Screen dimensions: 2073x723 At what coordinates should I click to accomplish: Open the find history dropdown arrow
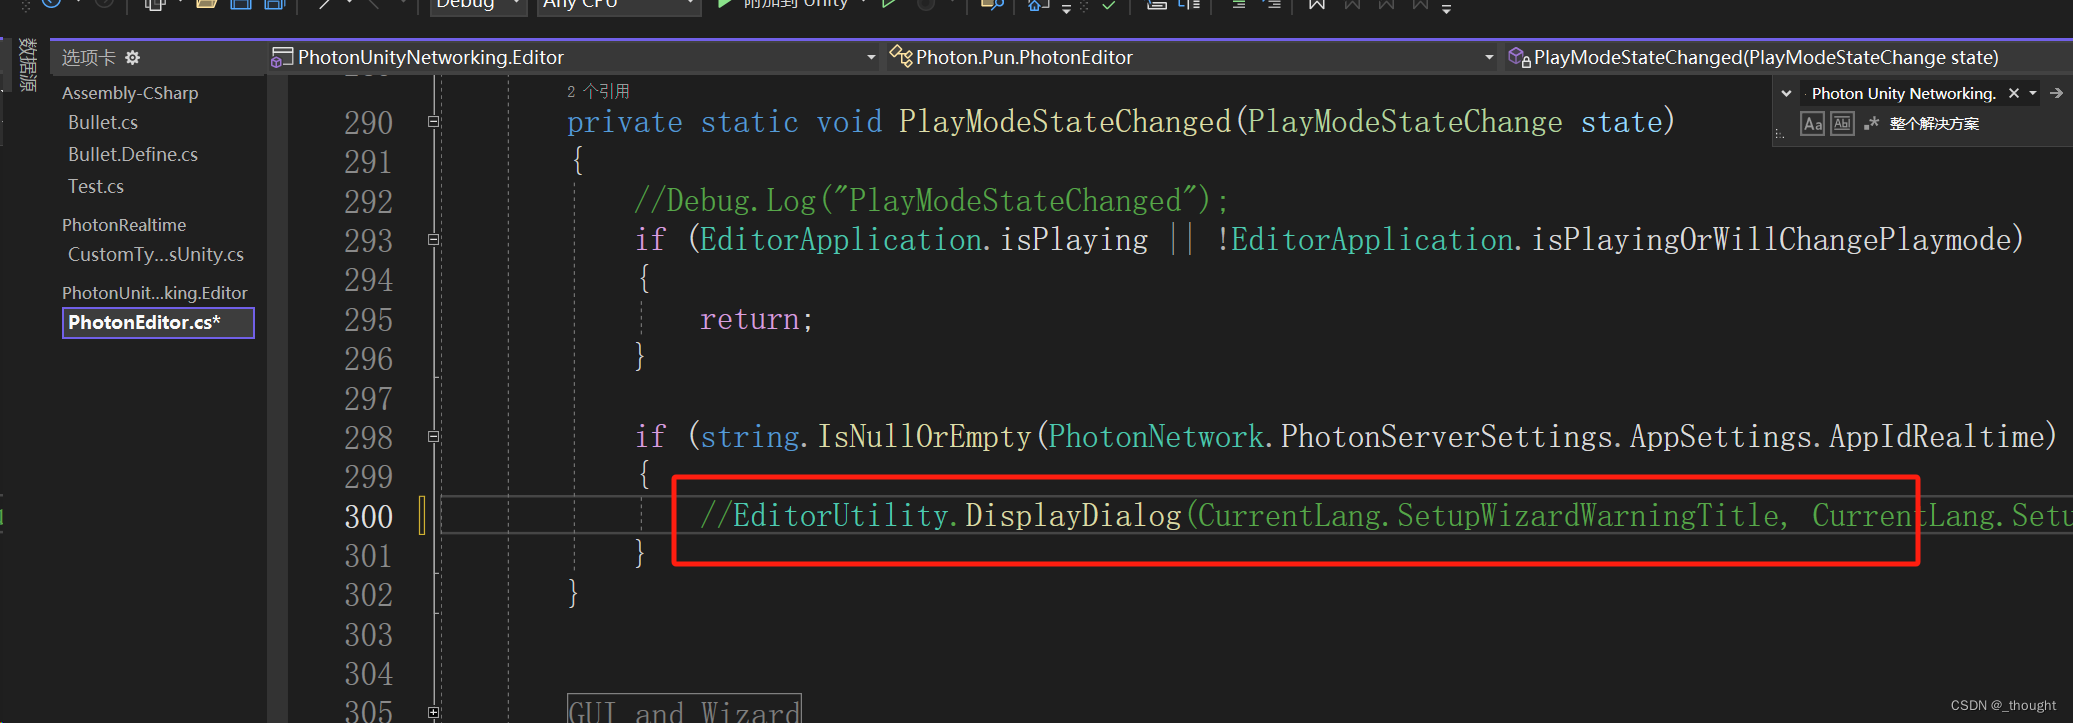point(2032,93)
